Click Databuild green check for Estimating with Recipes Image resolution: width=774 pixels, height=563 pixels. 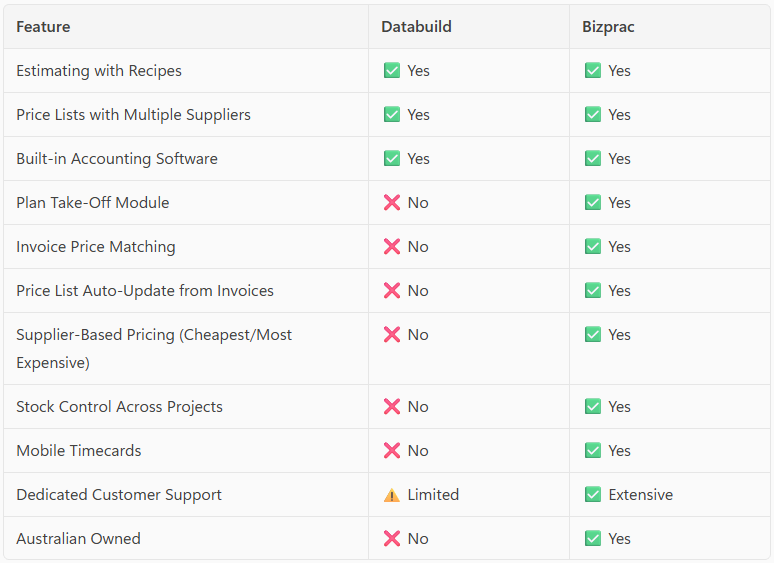coord(392,71)
